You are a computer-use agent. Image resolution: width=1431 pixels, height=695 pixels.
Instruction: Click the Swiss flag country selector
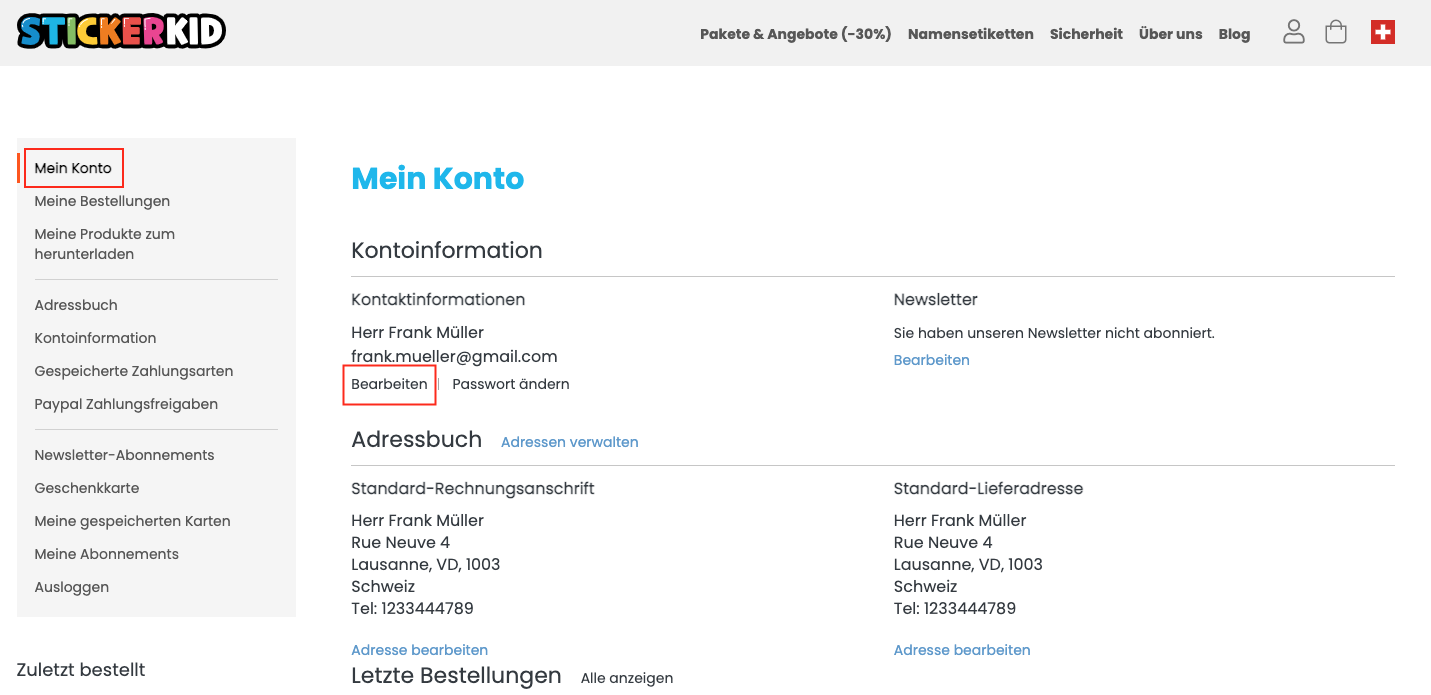1383,32
